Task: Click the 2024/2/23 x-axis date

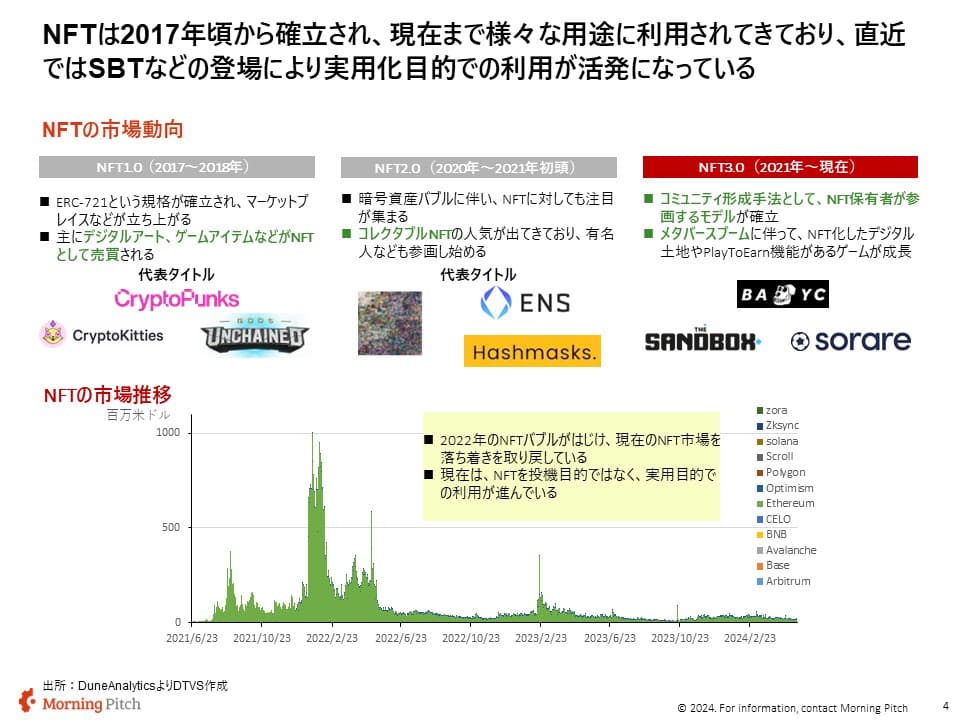Action: tap(749, 638)
